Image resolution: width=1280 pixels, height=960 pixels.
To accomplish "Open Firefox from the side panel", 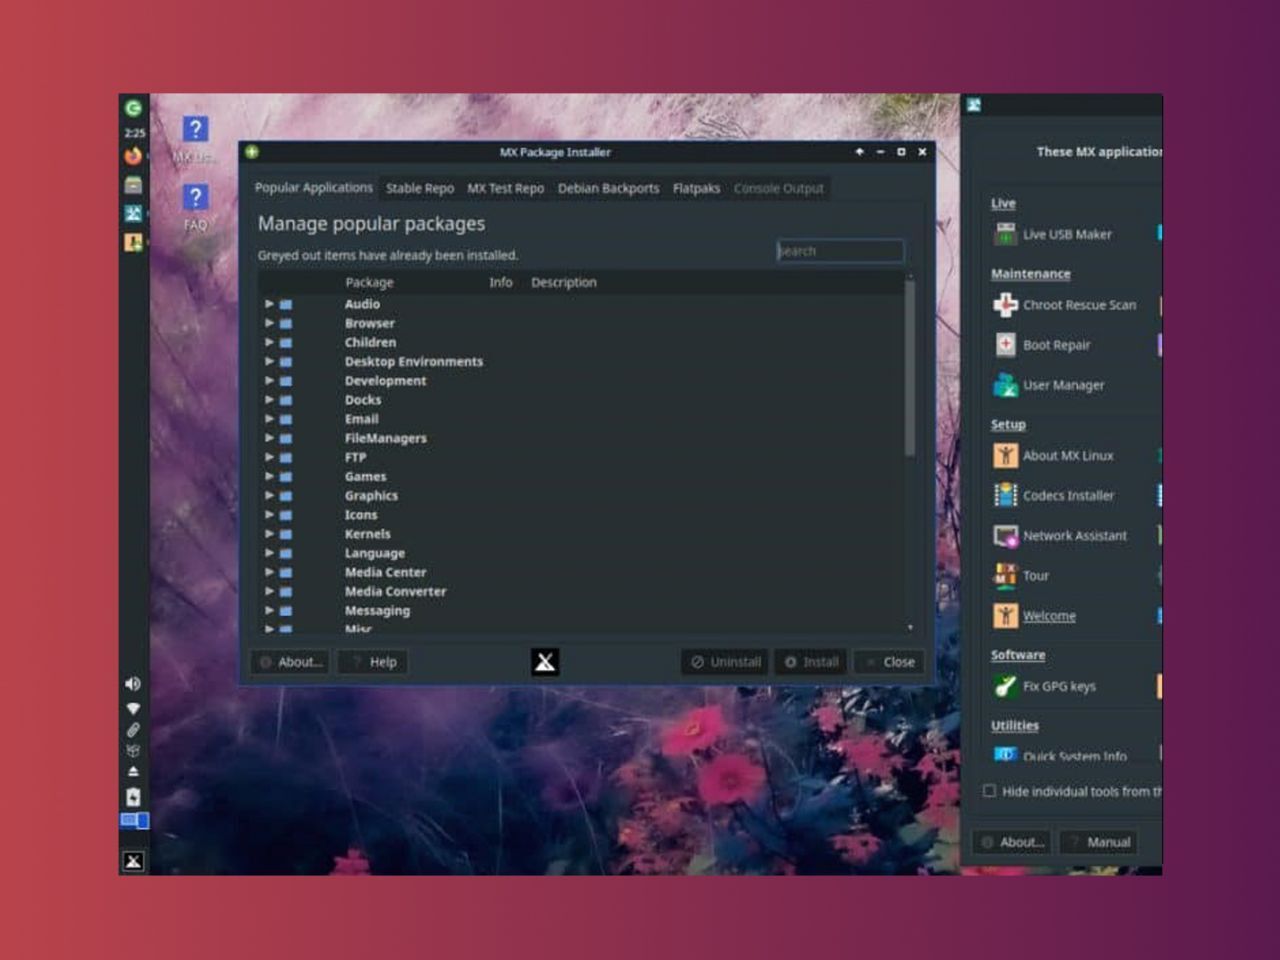I will point(133,156).
